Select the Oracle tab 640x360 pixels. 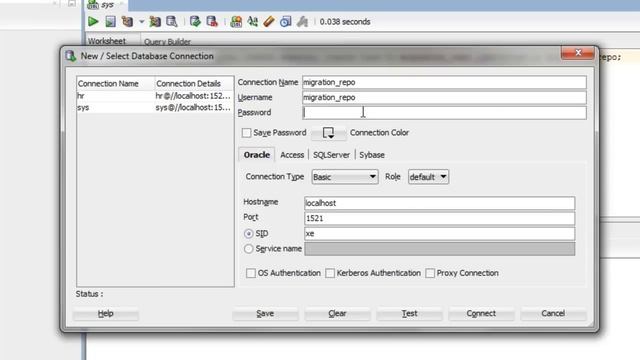tap(257, 155)
